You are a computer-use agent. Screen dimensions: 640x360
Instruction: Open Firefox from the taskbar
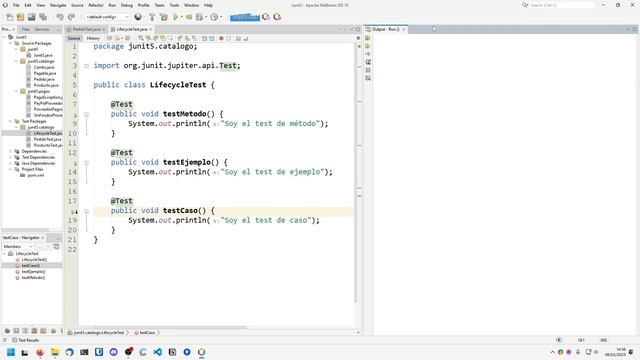click(40, 352)
